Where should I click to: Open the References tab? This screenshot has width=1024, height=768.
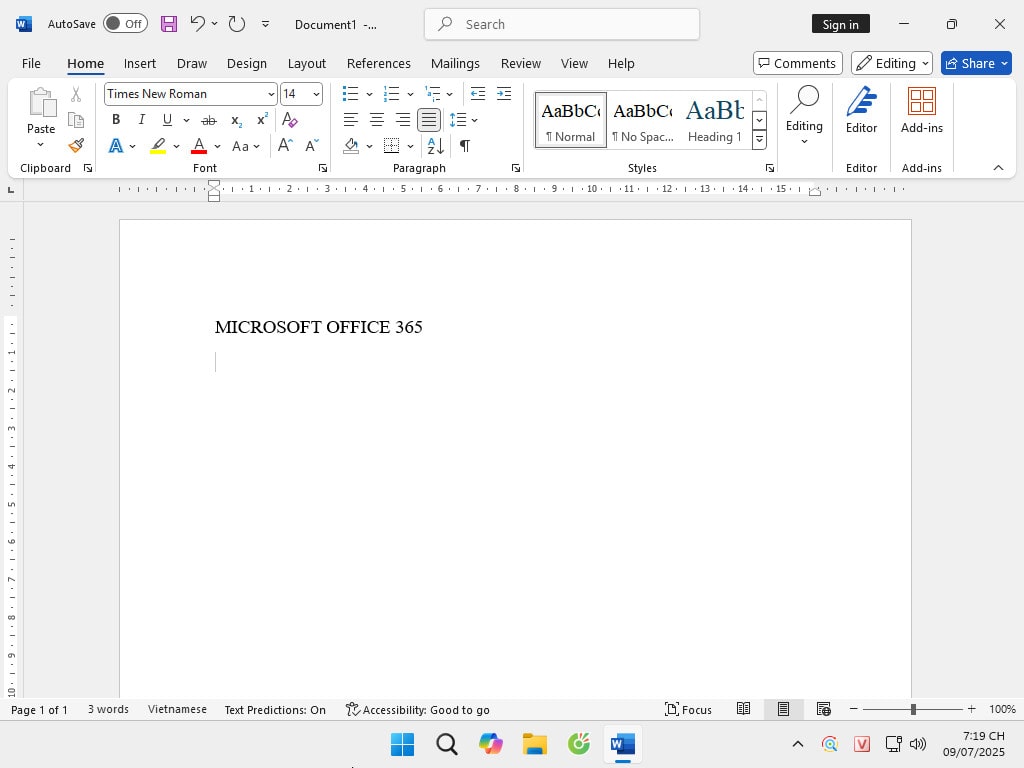coord(378,63)
